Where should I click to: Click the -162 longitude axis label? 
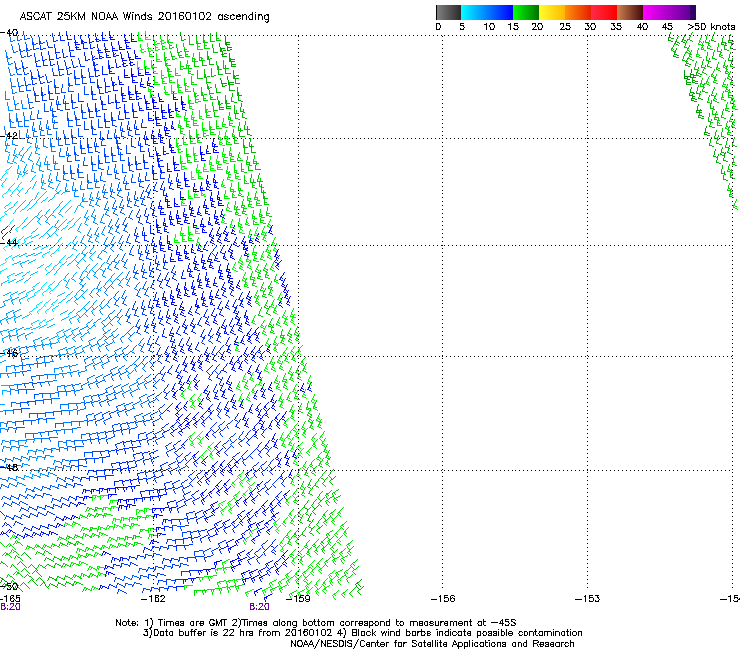153,599
